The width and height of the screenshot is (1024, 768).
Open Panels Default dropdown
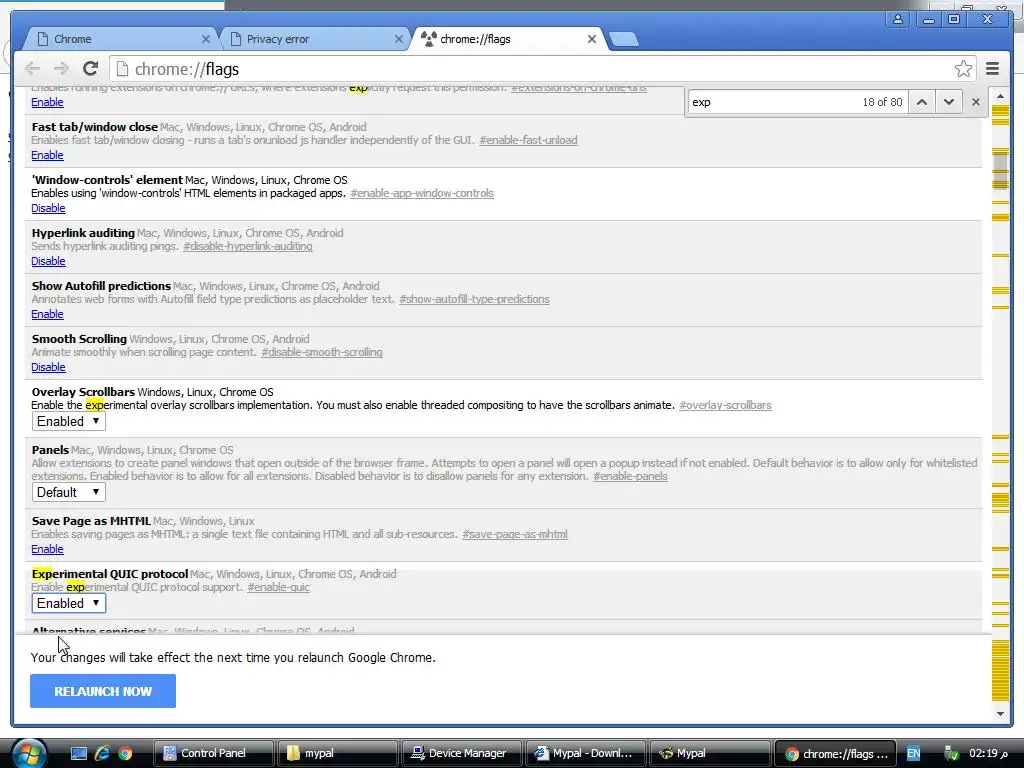tap(69, 492)
